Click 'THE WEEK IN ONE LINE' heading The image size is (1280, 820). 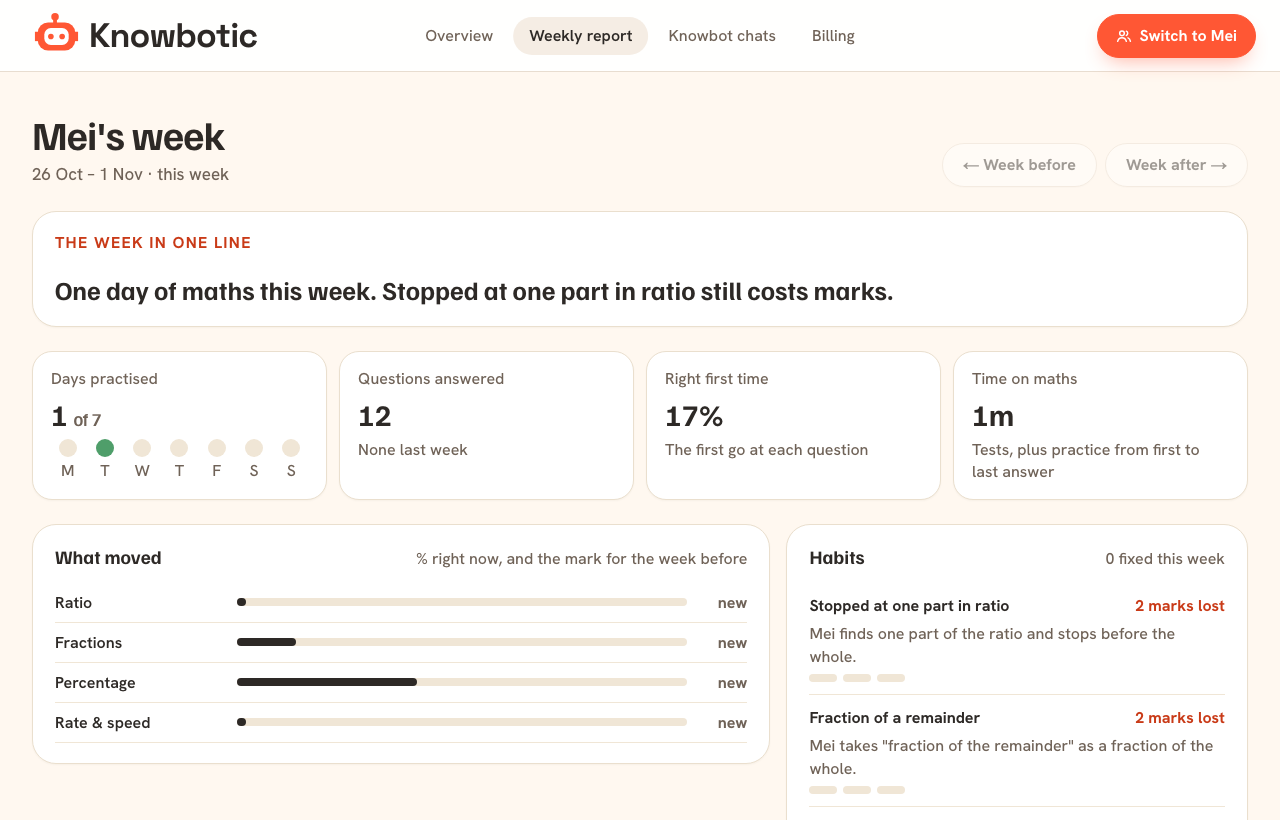tap(153, 243)
